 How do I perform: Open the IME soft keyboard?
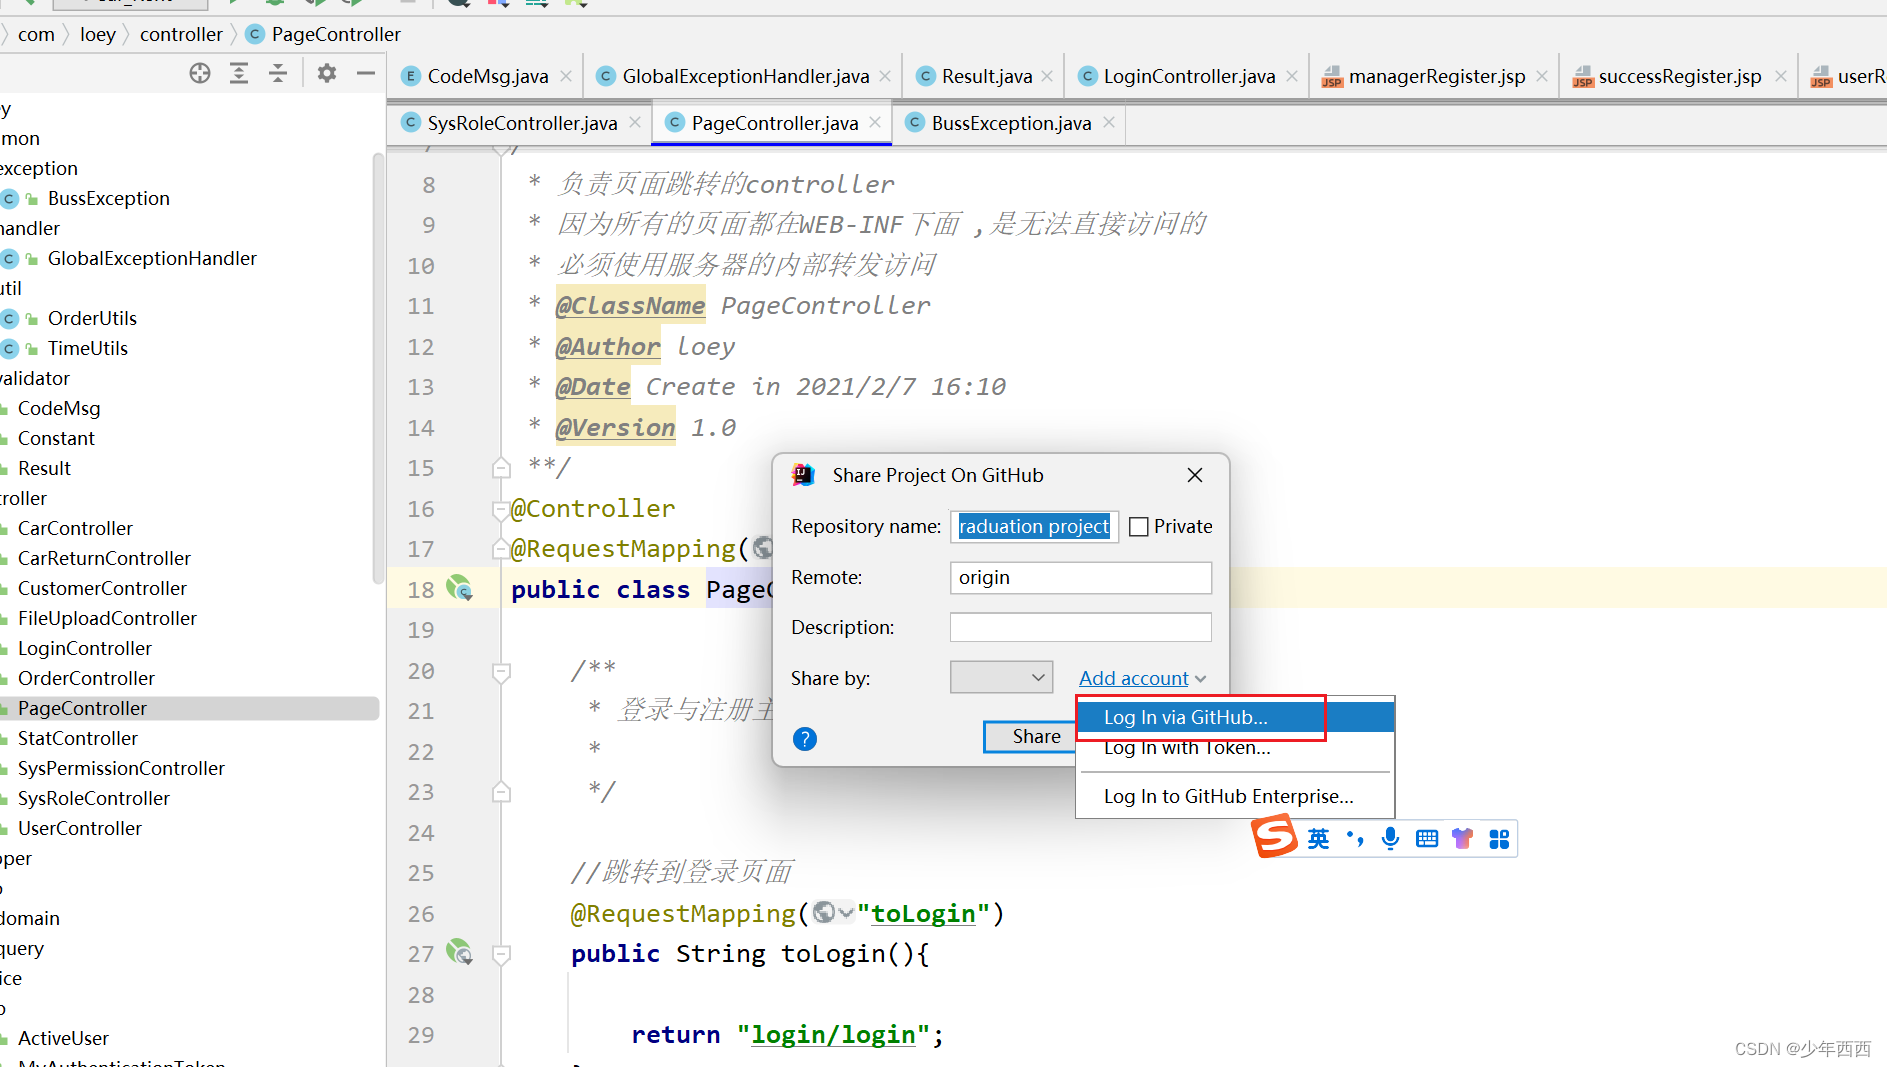coord(1427,839)
